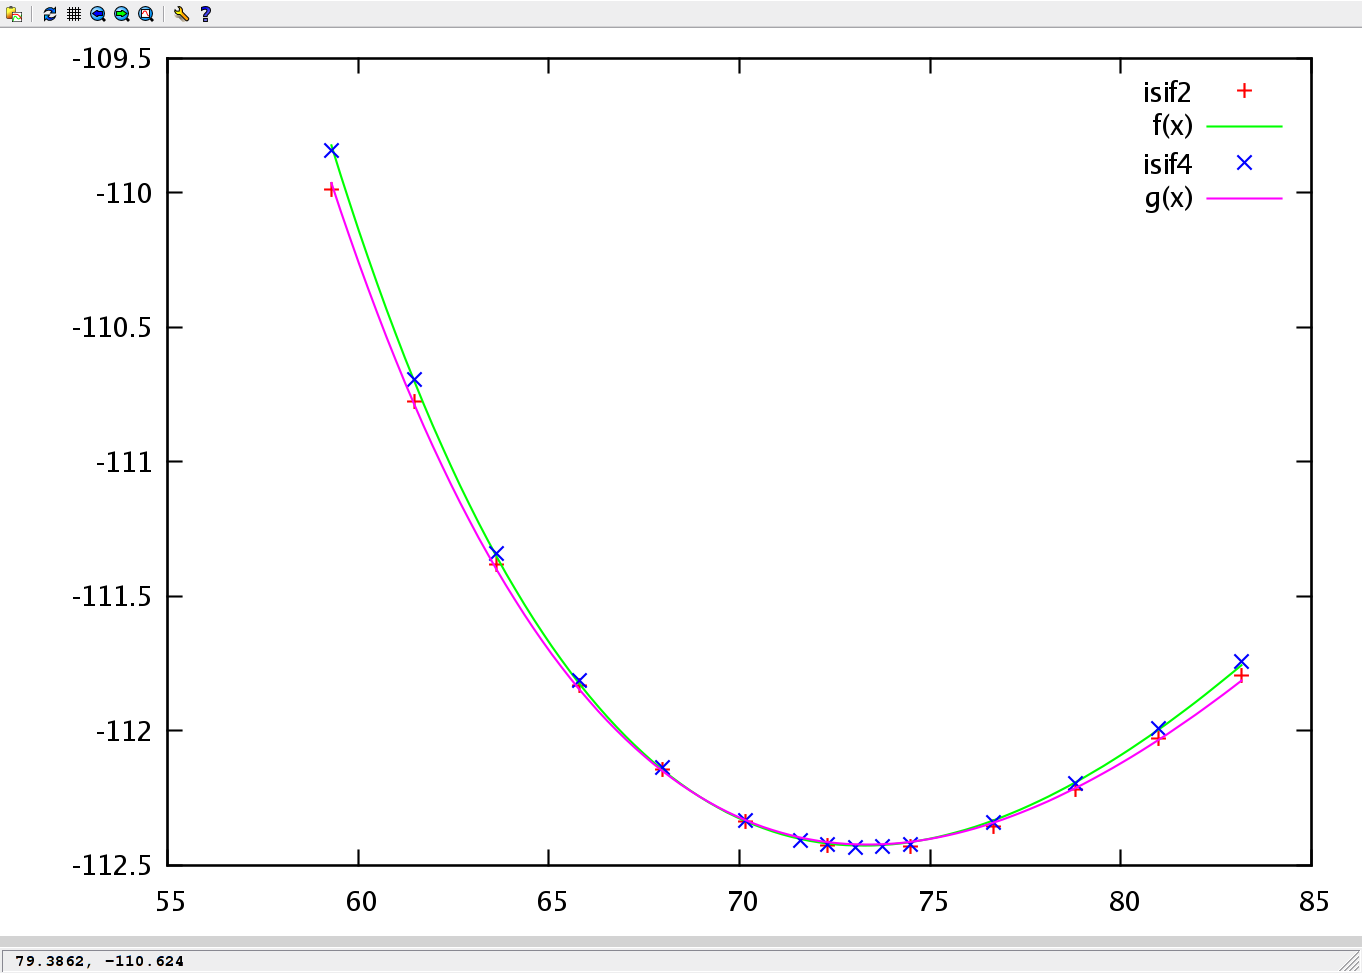Apply next zoom with the green arrow magnifier
Image resolution: width=1362 pixels, height=973 pixels.
121,14
